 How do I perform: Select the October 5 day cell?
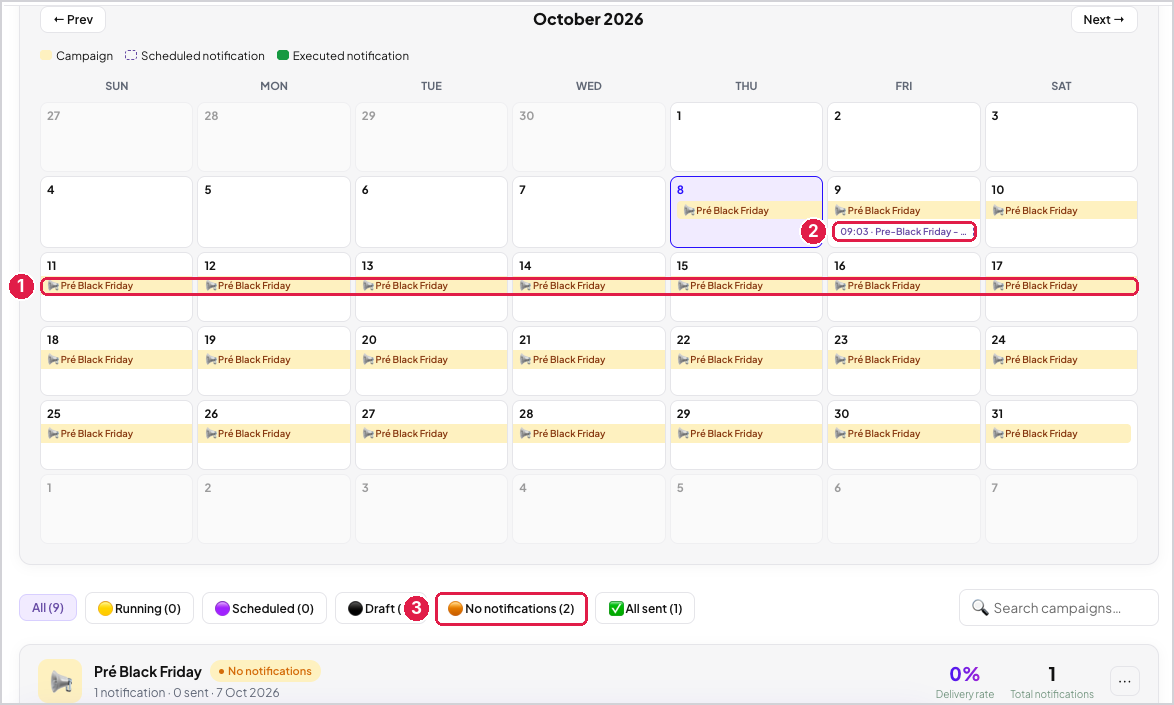click(x=274, y=212)
